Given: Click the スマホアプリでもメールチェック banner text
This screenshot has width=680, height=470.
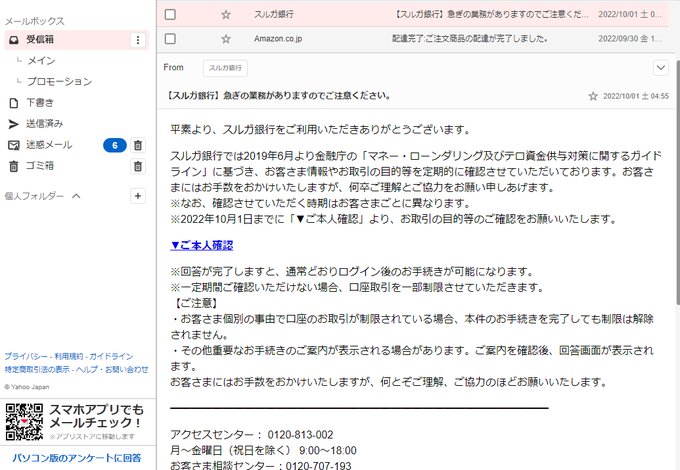Looking at the screenshot, I should pos(96,416).
